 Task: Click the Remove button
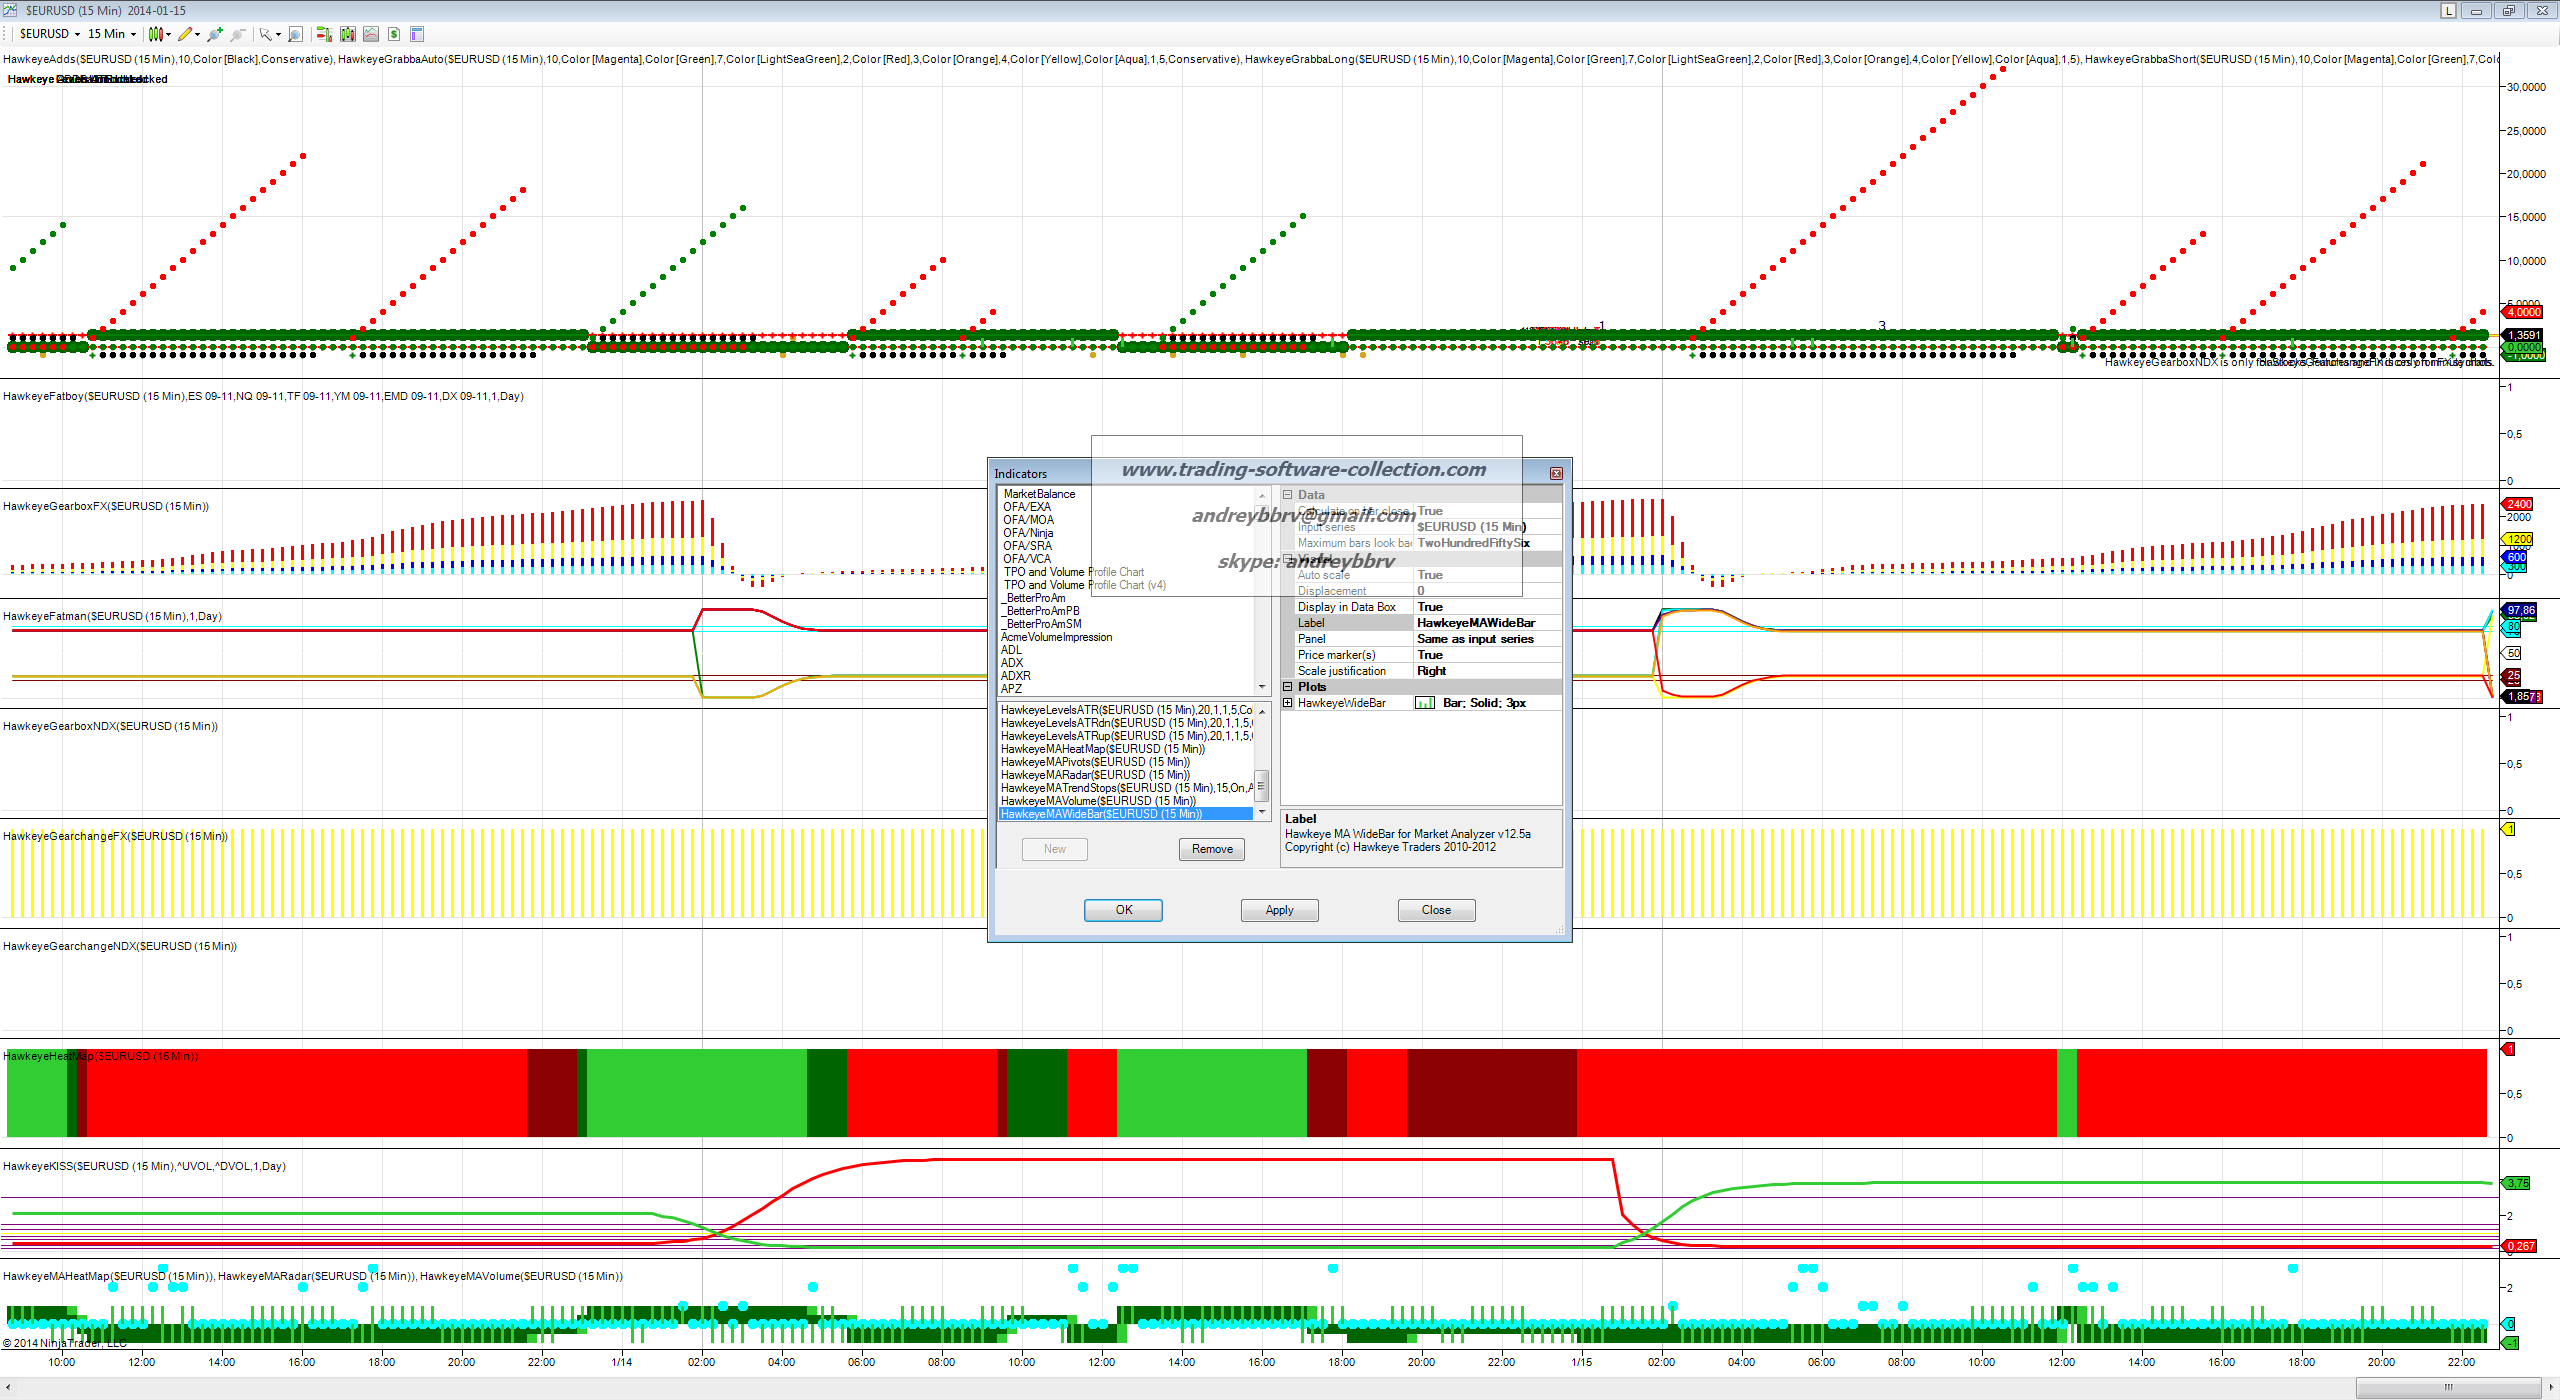pos(1212,849)
